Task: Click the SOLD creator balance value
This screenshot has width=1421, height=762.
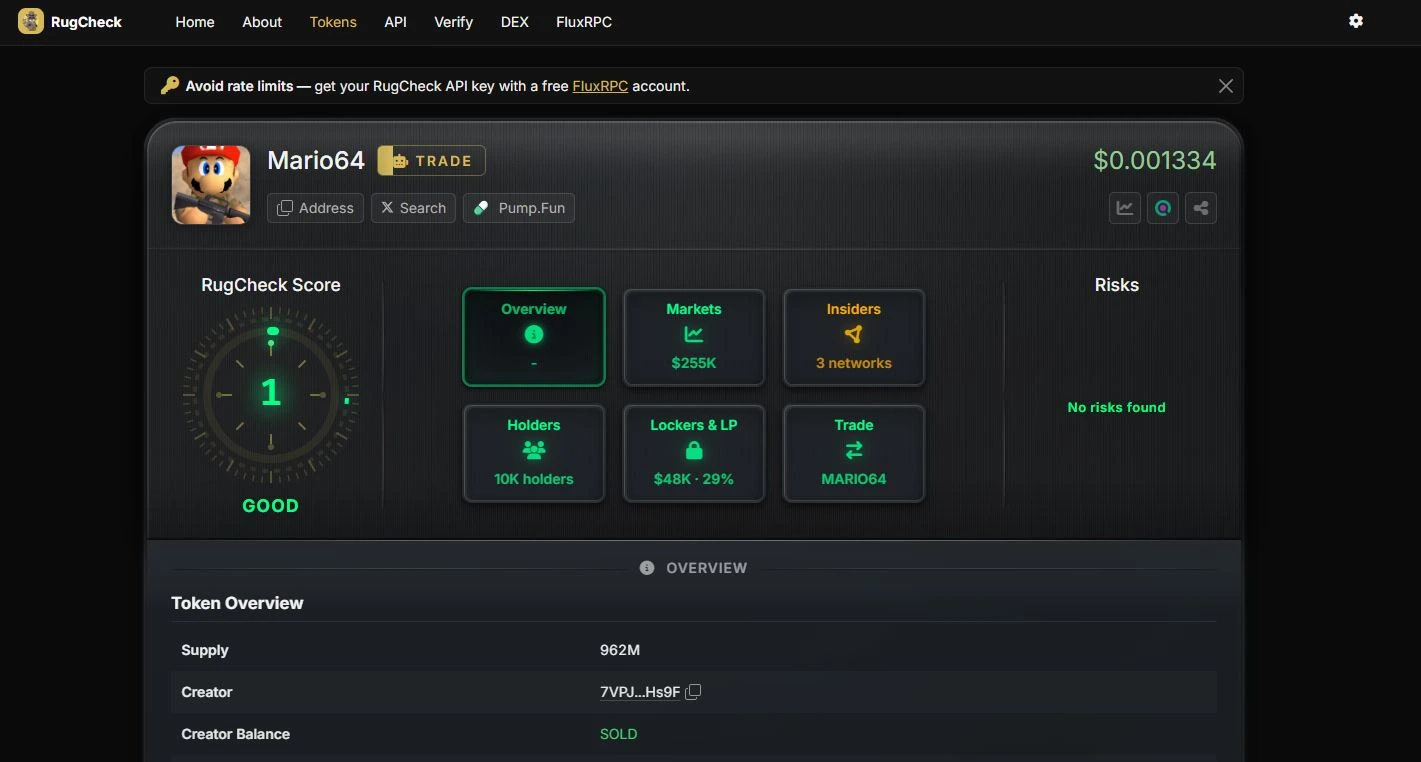Action: pyautogui.click(x=619, y=734)
